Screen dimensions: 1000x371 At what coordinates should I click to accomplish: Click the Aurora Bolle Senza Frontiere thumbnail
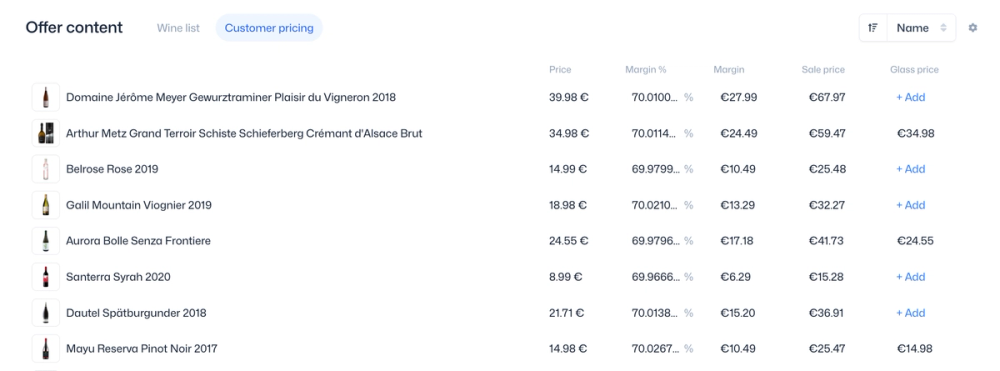(46, 241)
